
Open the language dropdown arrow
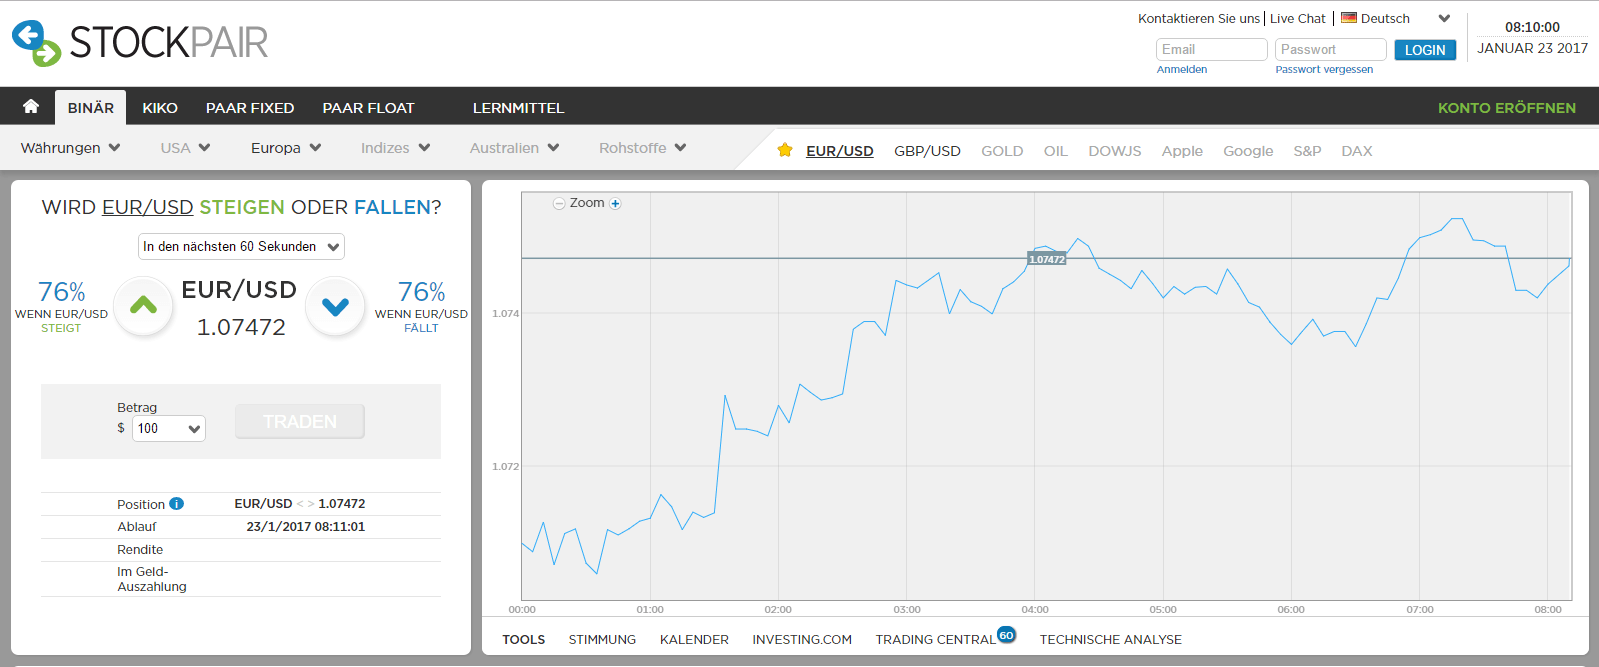point(1444,18)
